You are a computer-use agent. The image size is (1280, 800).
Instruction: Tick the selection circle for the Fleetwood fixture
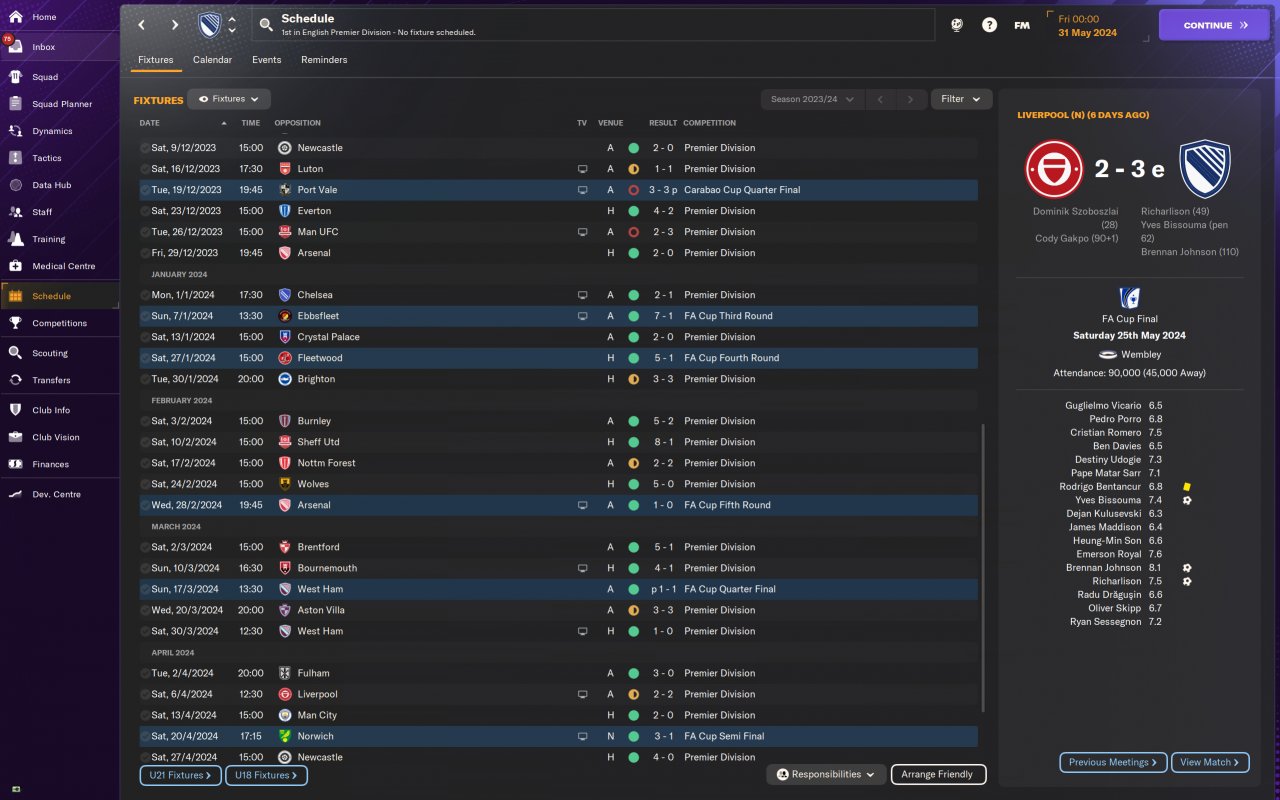coord(144,358)
